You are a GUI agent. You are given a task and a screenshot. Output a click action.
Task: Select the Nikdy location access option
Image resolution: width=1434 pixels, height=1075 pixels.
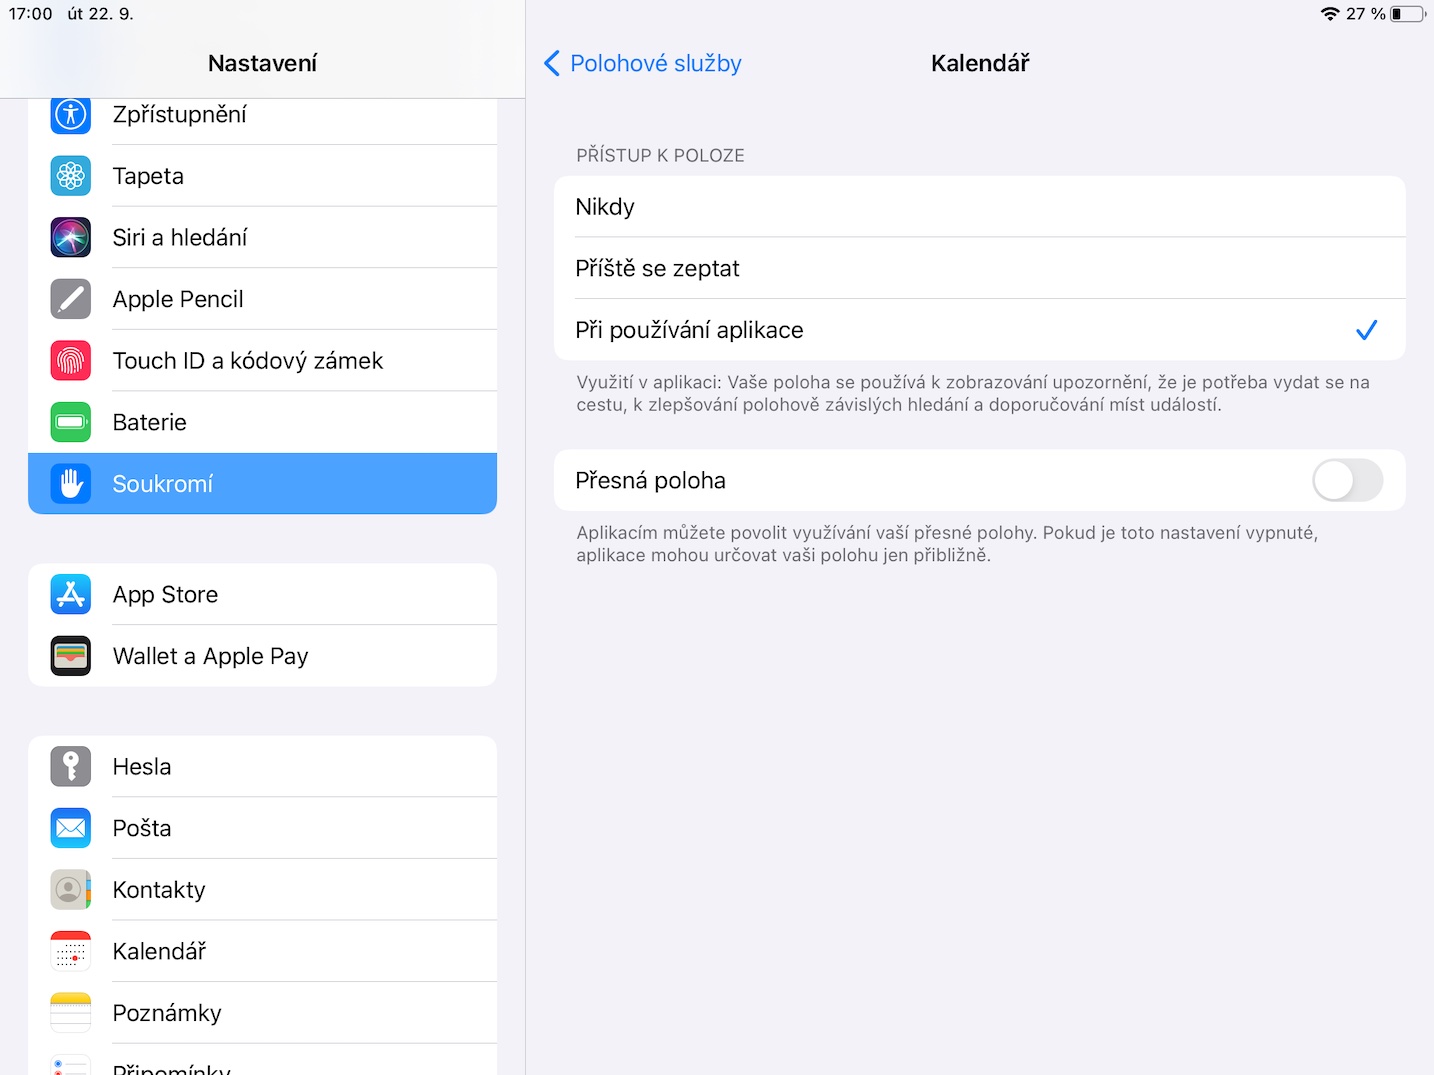979,207
